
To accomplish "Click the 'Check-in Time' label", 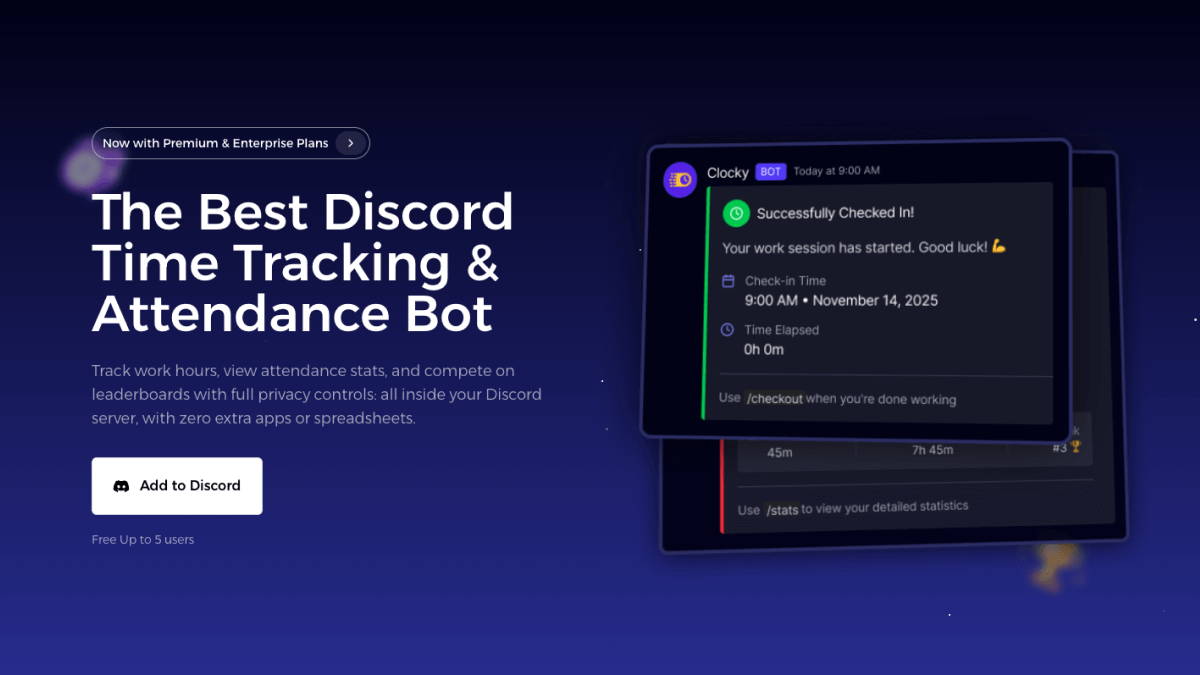I will click(x=785, y=281).
